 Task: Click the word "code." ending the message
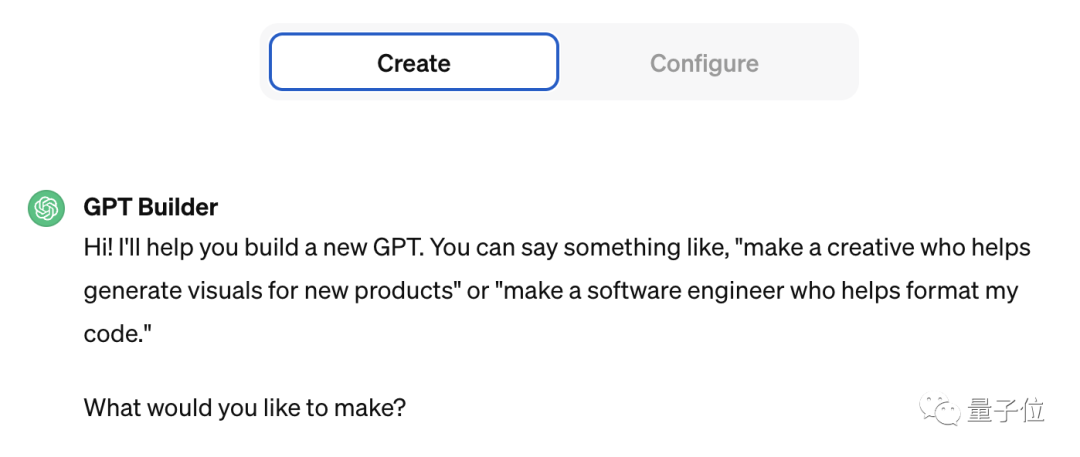112,335
